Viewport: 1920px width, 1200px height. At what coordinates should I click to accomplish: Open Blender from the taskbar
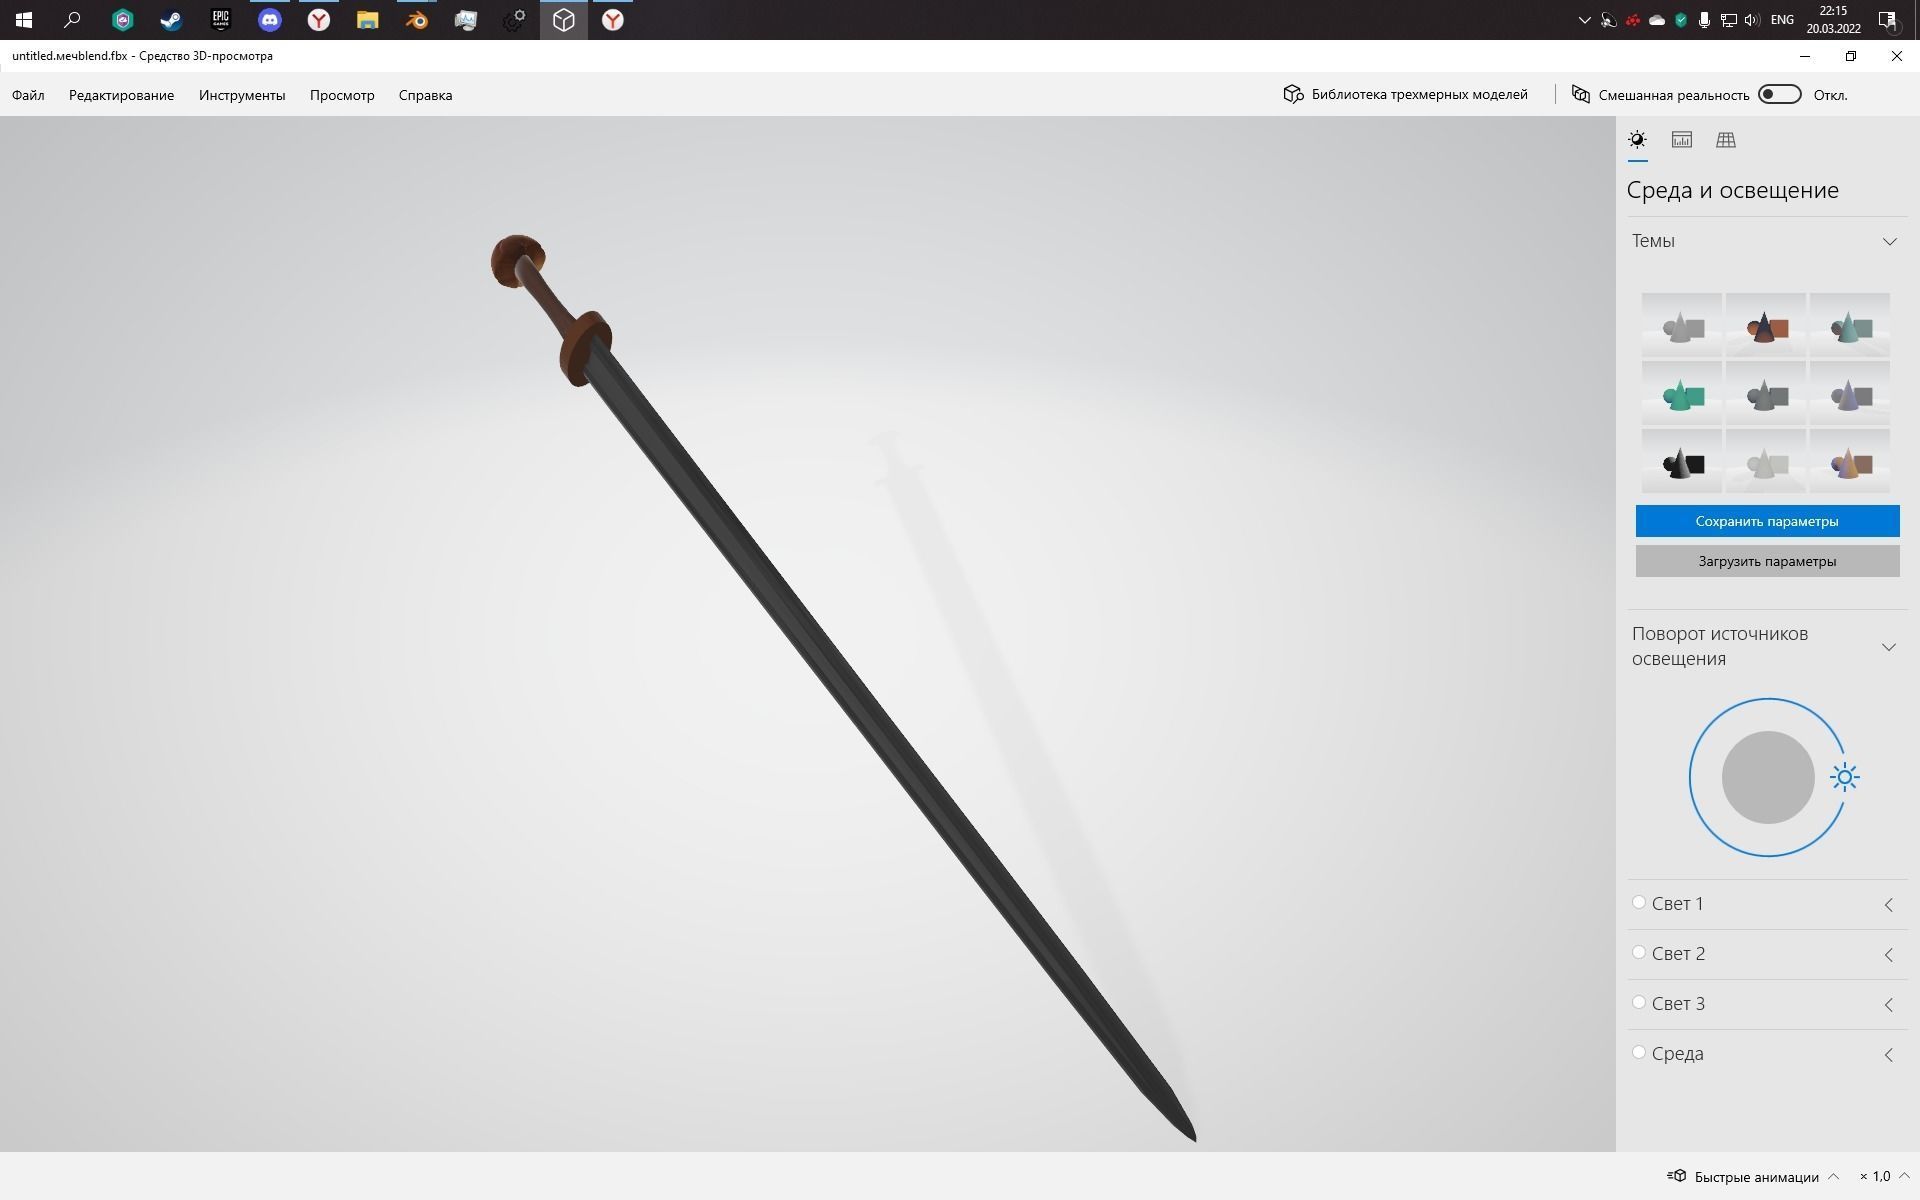coord(416,20)
